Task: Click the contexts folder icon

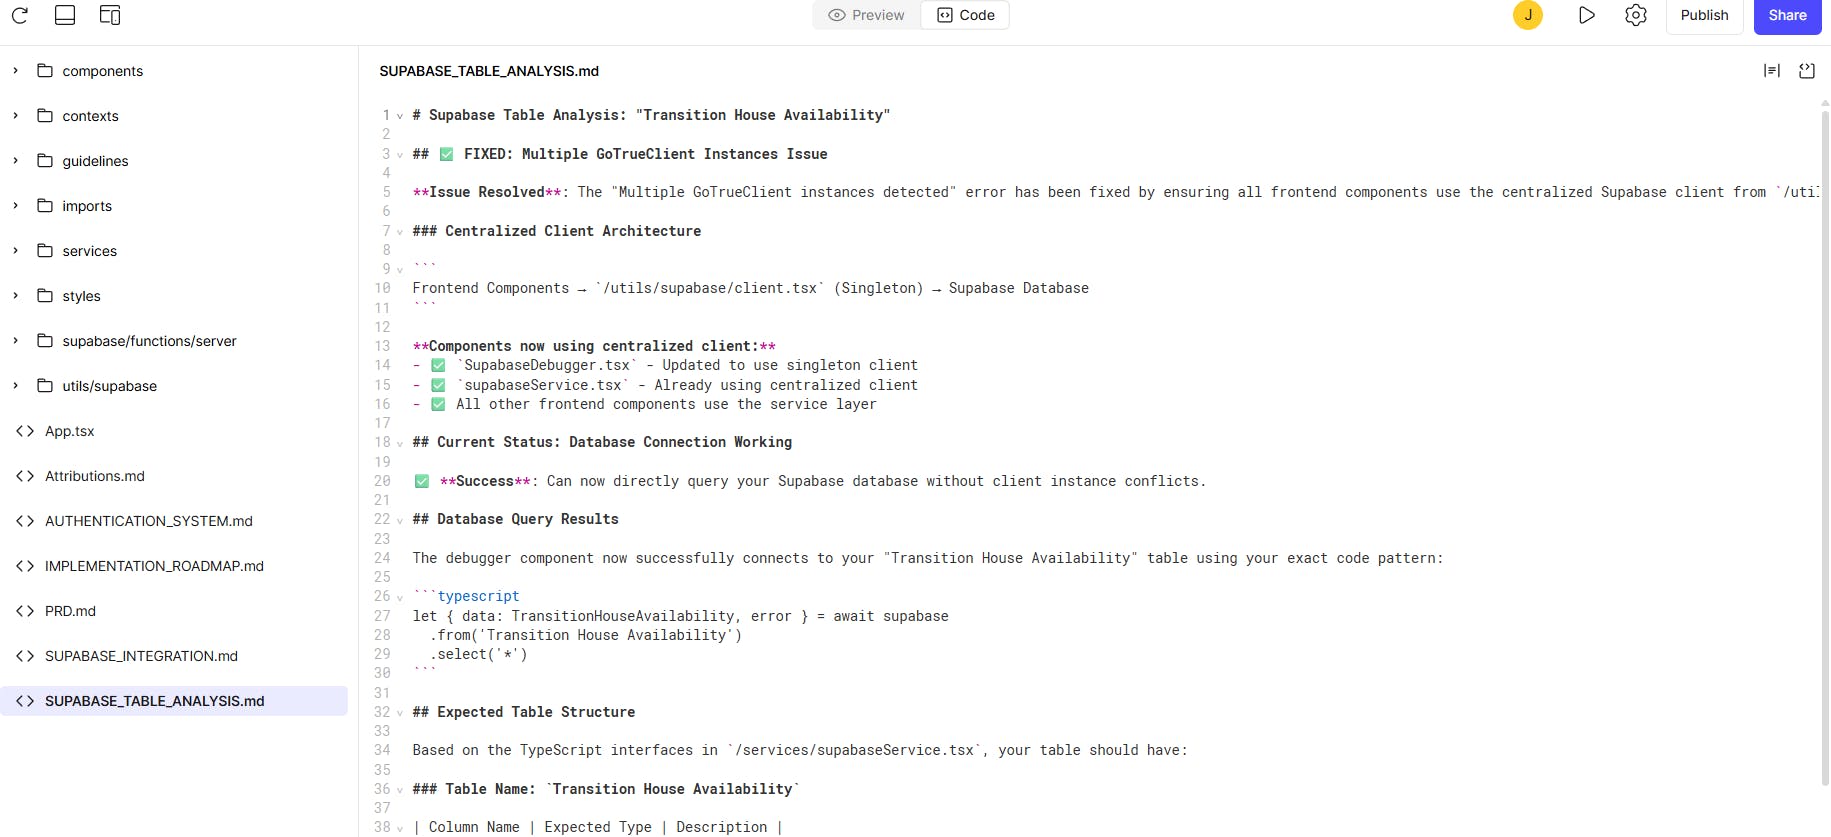Action: (45, 116)
